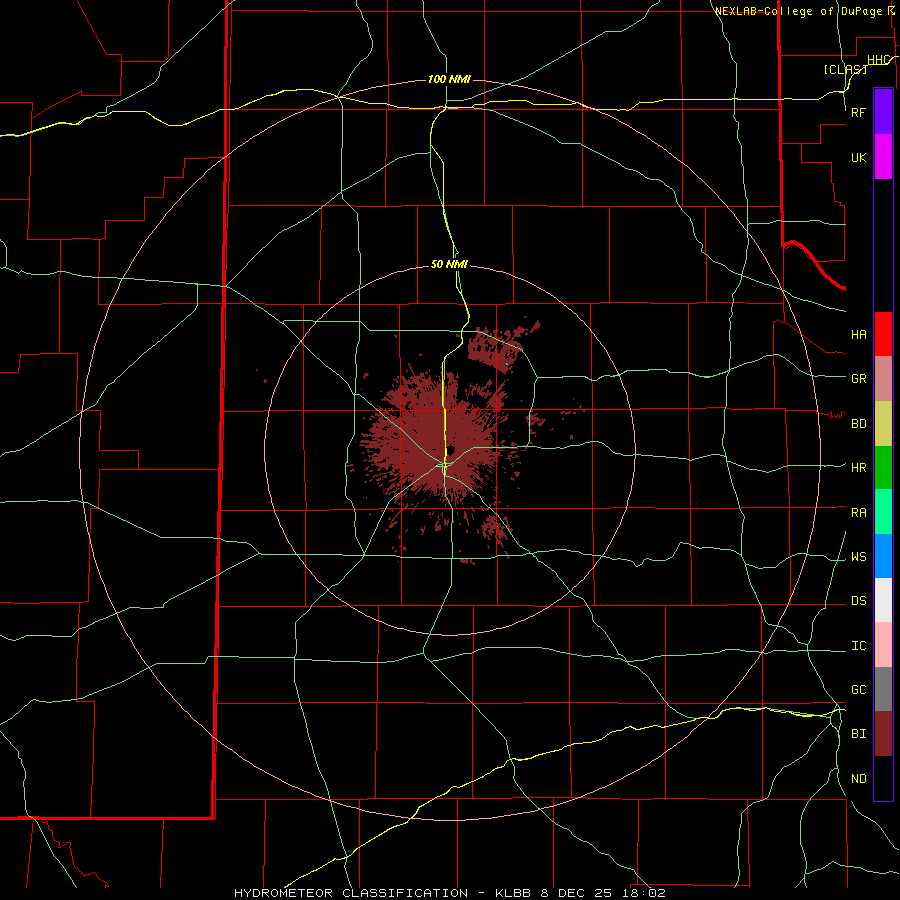Click the detached echo patch northeast of radar
This screenshot has width=900, height=900.
pos(498,347)
